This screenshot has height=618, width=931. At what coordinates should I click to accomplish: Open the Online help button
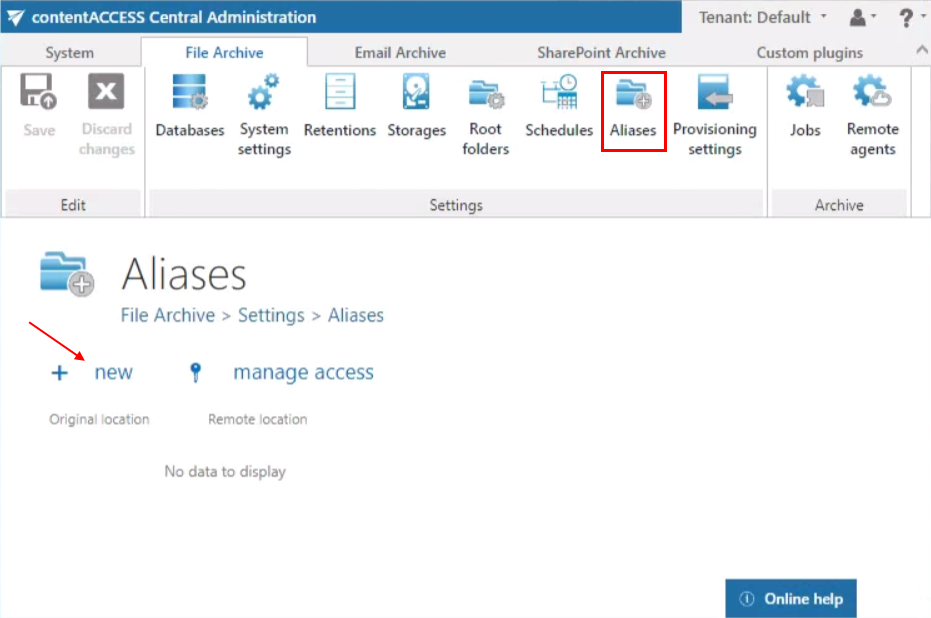pyautogui.click(x=791, y=599)
